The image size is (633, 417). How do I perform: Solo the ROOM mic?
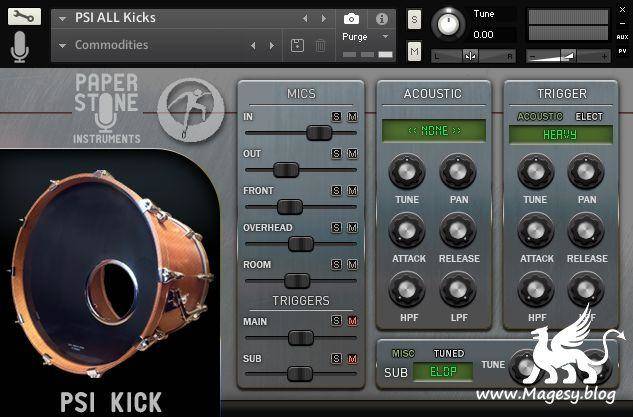[x=336, y=265]
